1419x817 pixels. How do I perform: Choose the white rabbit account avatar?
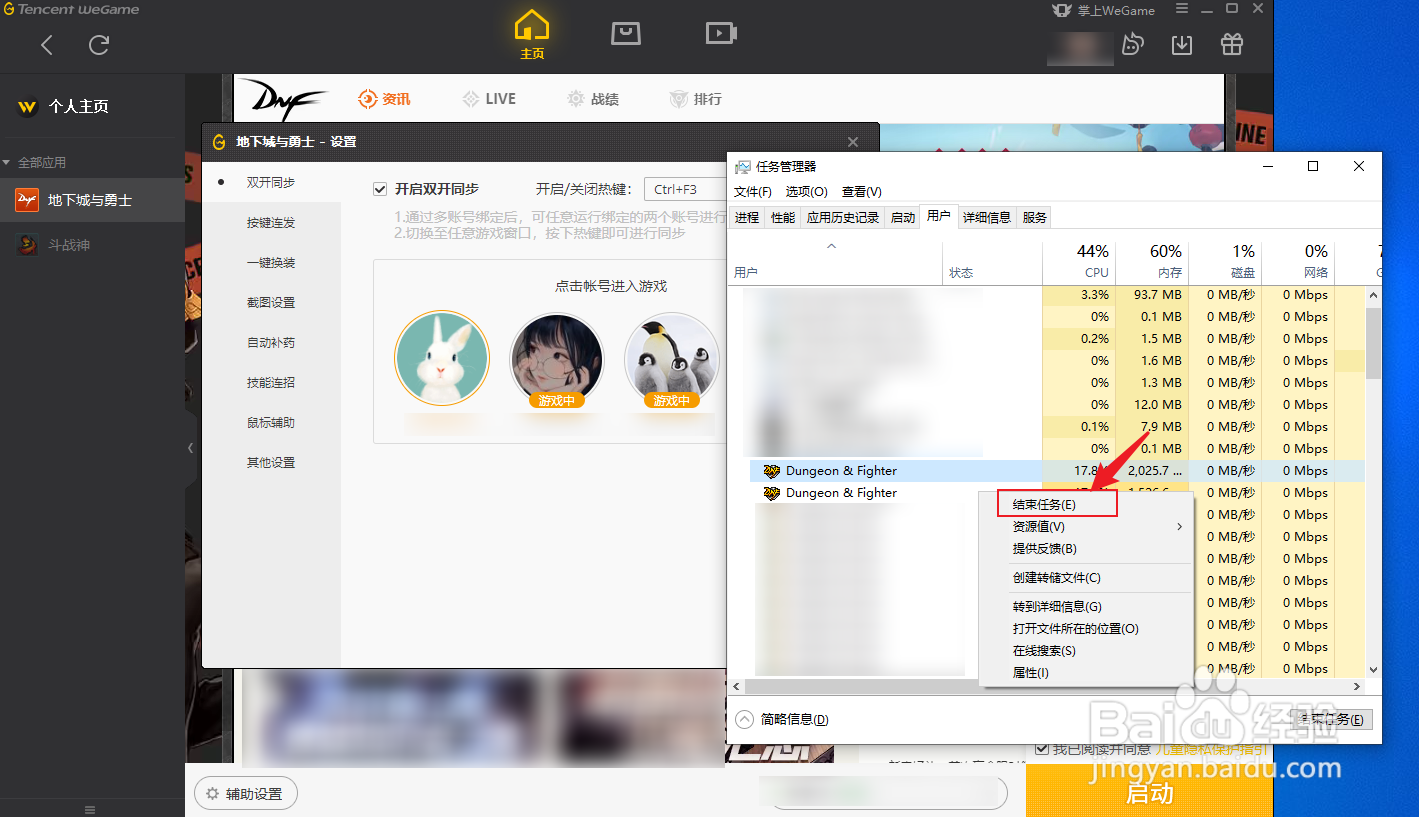click(x=442, y=358)
